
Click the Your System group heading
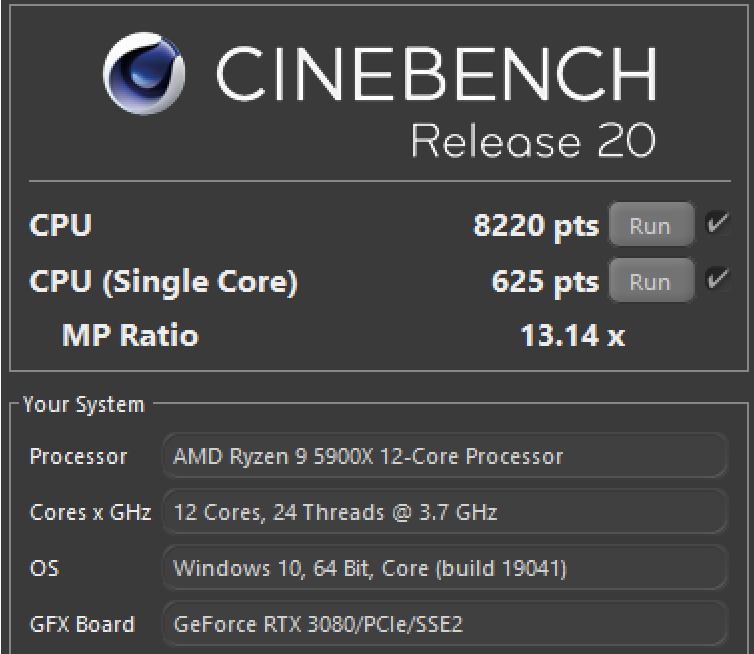pyautogui.click(x=84, y=404)
